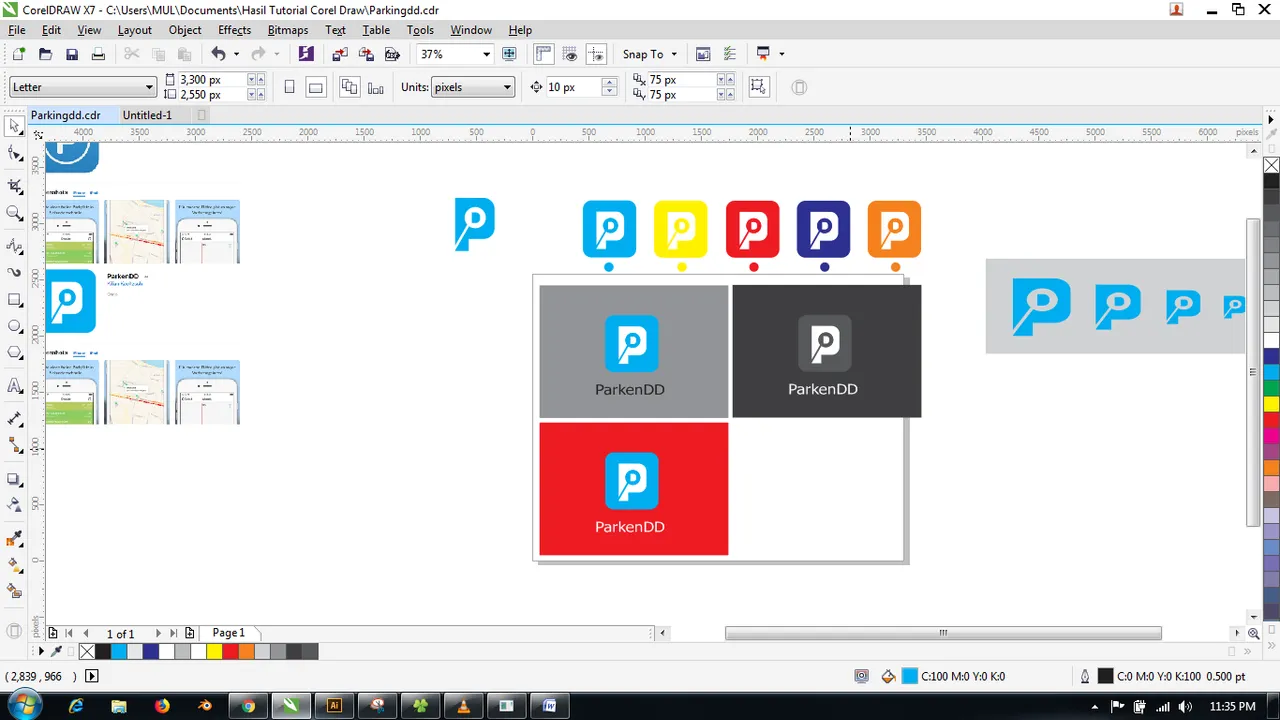Click the Print toolbar icon
This screenshot has height=720, width=1280.
click(98, 54)
